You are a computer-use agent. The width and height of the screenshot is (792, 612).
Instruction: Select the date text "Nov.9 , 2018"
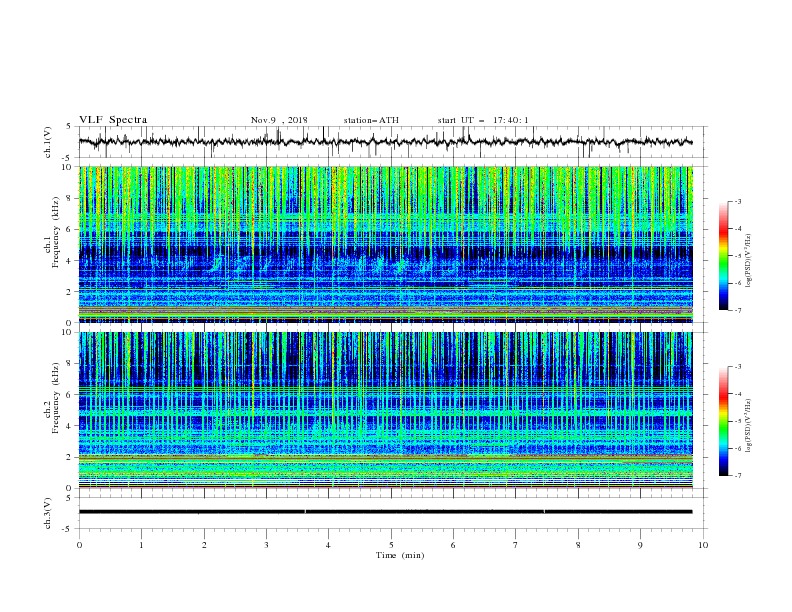tap(279, 120)
